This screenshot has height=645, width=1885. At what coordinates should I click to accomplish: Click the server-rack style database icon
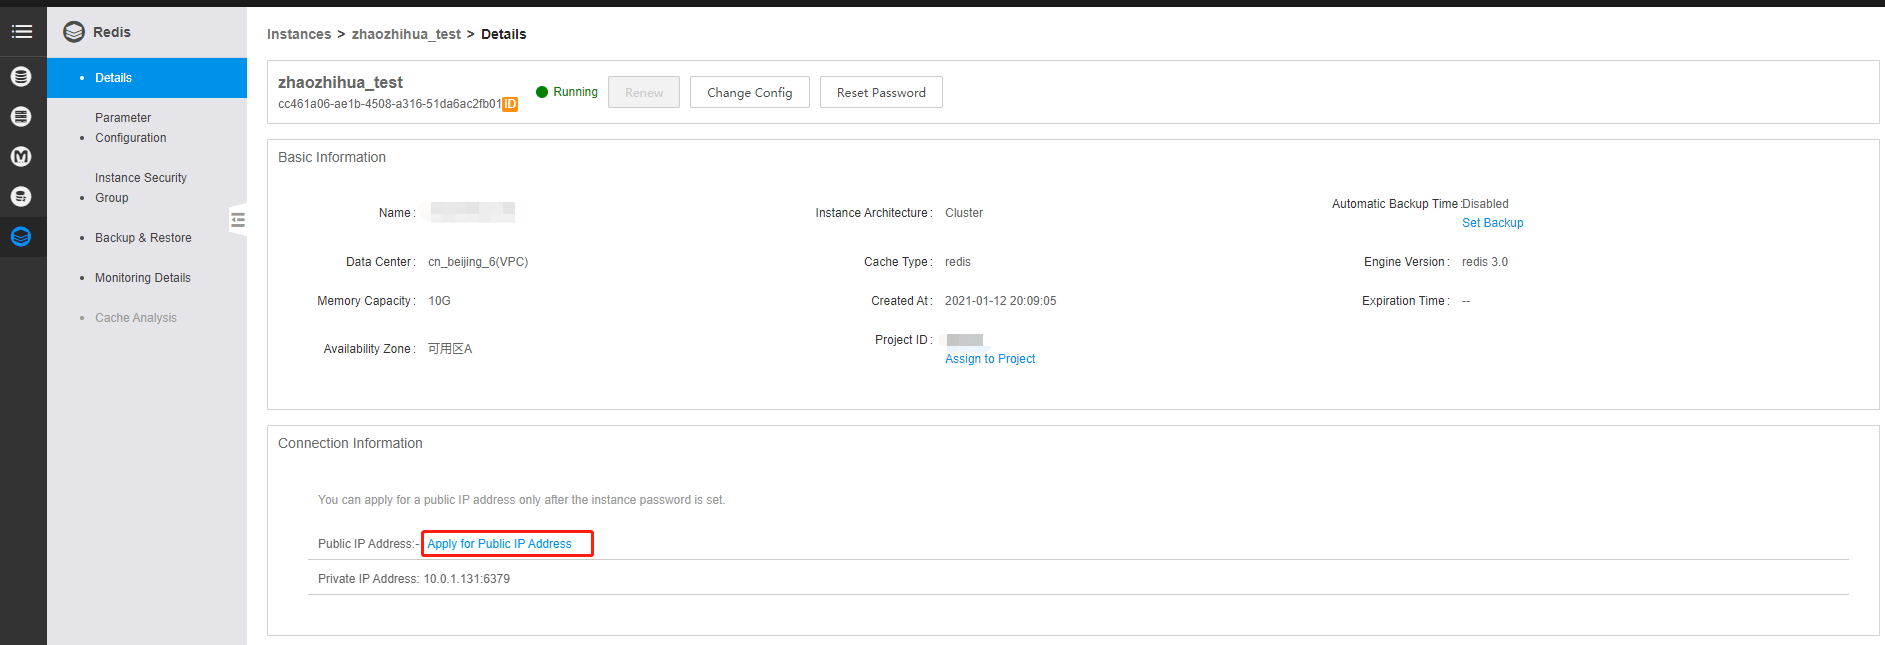pos(21,117)
